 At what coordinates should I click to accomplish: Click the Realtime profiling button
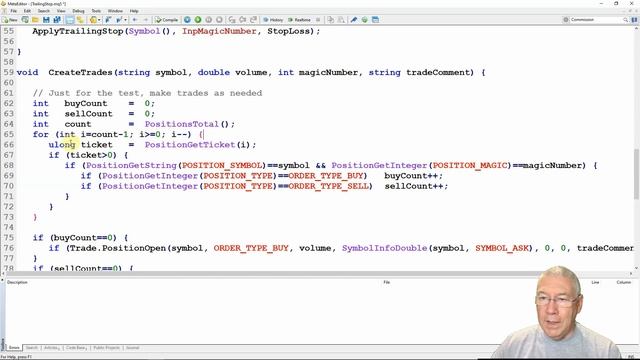coord(299,20)
